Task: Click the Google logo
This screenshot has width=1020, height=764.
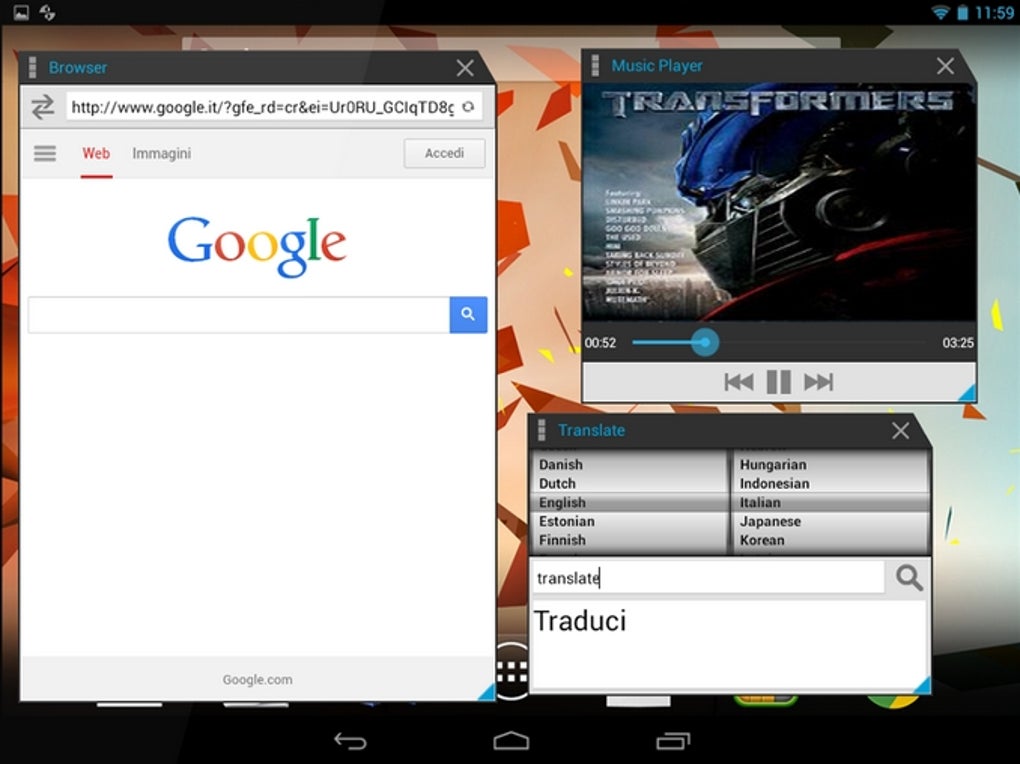Action: tap(257, 246)
